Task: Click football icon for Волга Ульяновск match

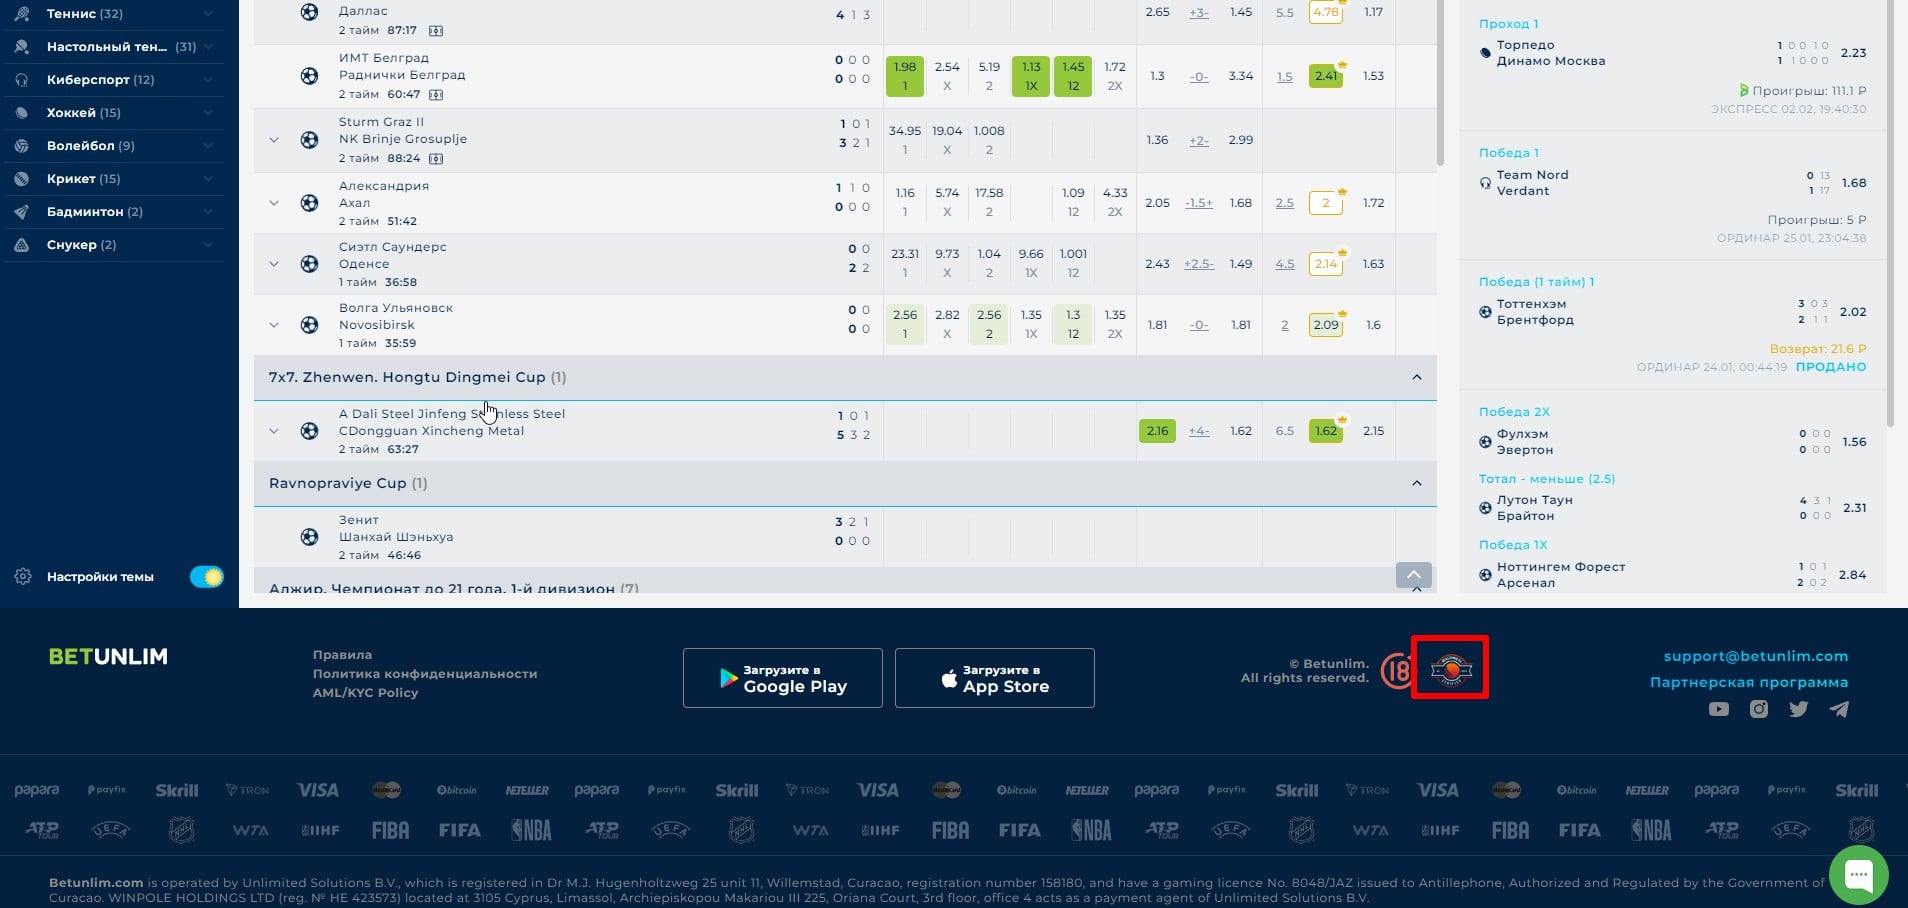Action: click(310, 325)
